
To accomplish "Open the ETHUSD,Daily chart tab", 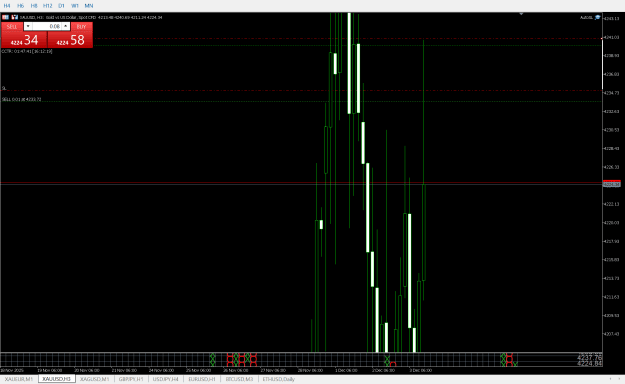I will (x=279, y=379).
